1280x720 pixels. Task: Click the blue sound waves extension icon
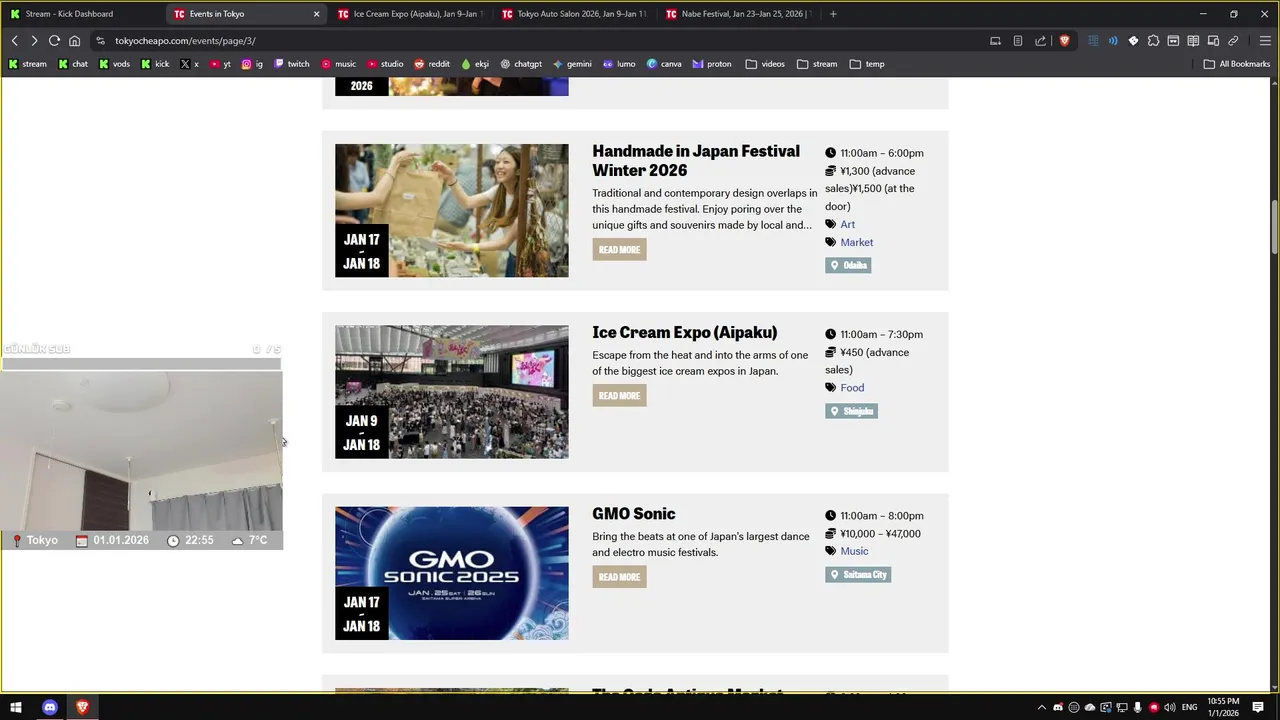point(1113,41)
